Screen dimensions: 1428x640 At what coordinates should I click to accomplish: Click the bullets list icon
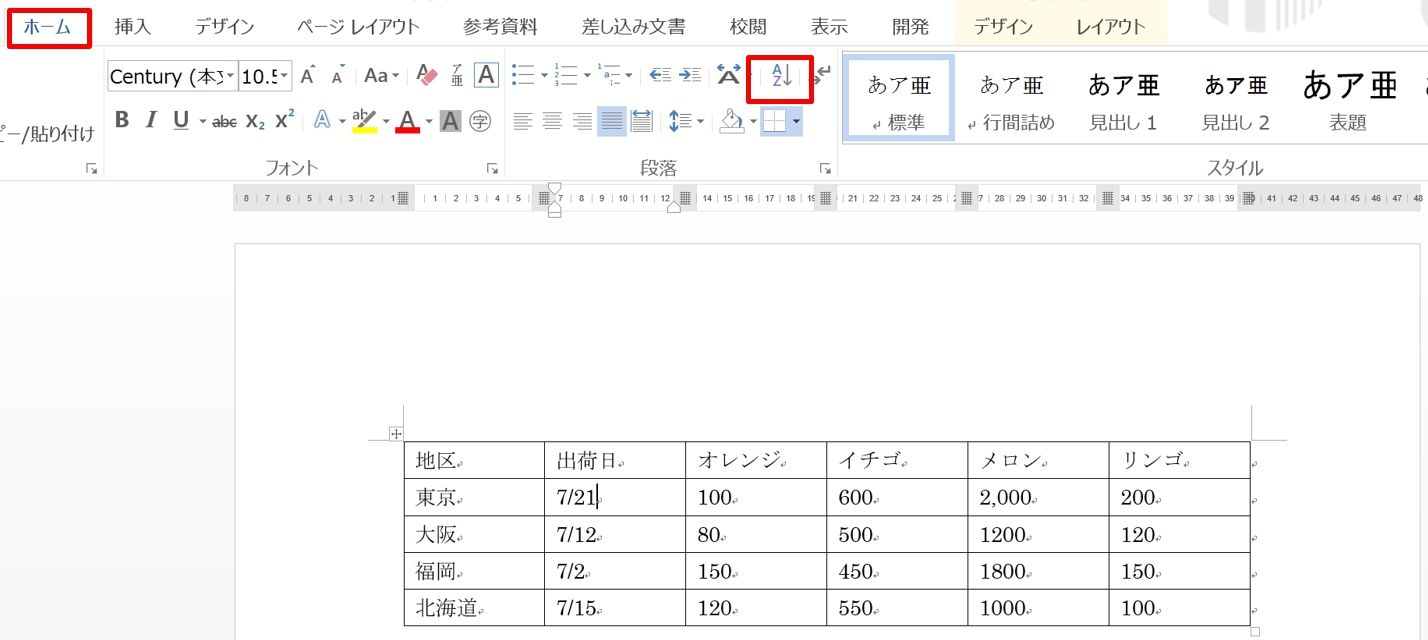coord(523,75)
